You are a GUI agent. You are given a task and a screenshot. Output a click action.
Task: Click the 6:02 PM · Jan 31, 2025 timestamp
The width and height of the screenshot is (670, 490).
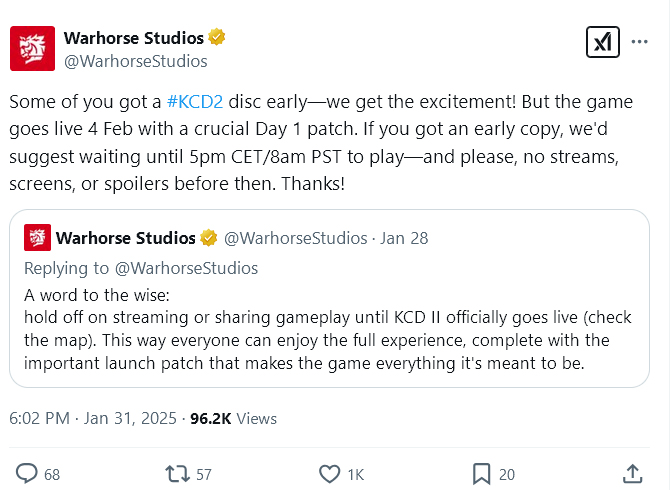point(93,418)
